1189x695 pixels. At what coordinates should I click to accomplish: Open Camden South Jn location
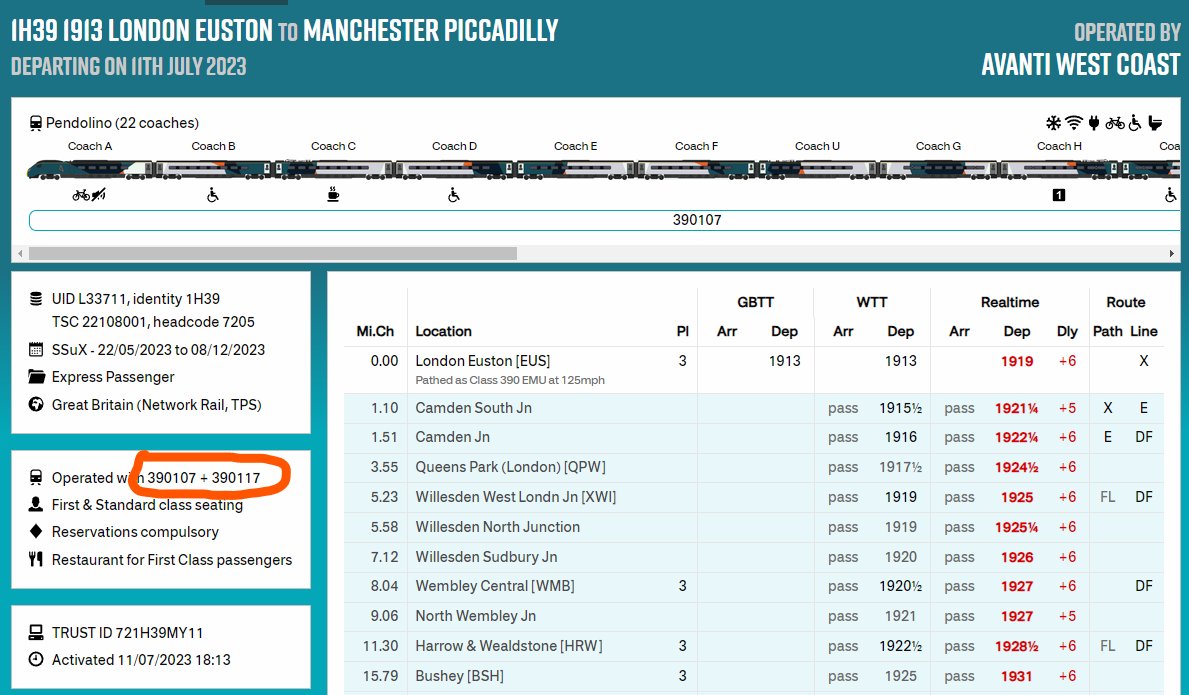point(473,408)
